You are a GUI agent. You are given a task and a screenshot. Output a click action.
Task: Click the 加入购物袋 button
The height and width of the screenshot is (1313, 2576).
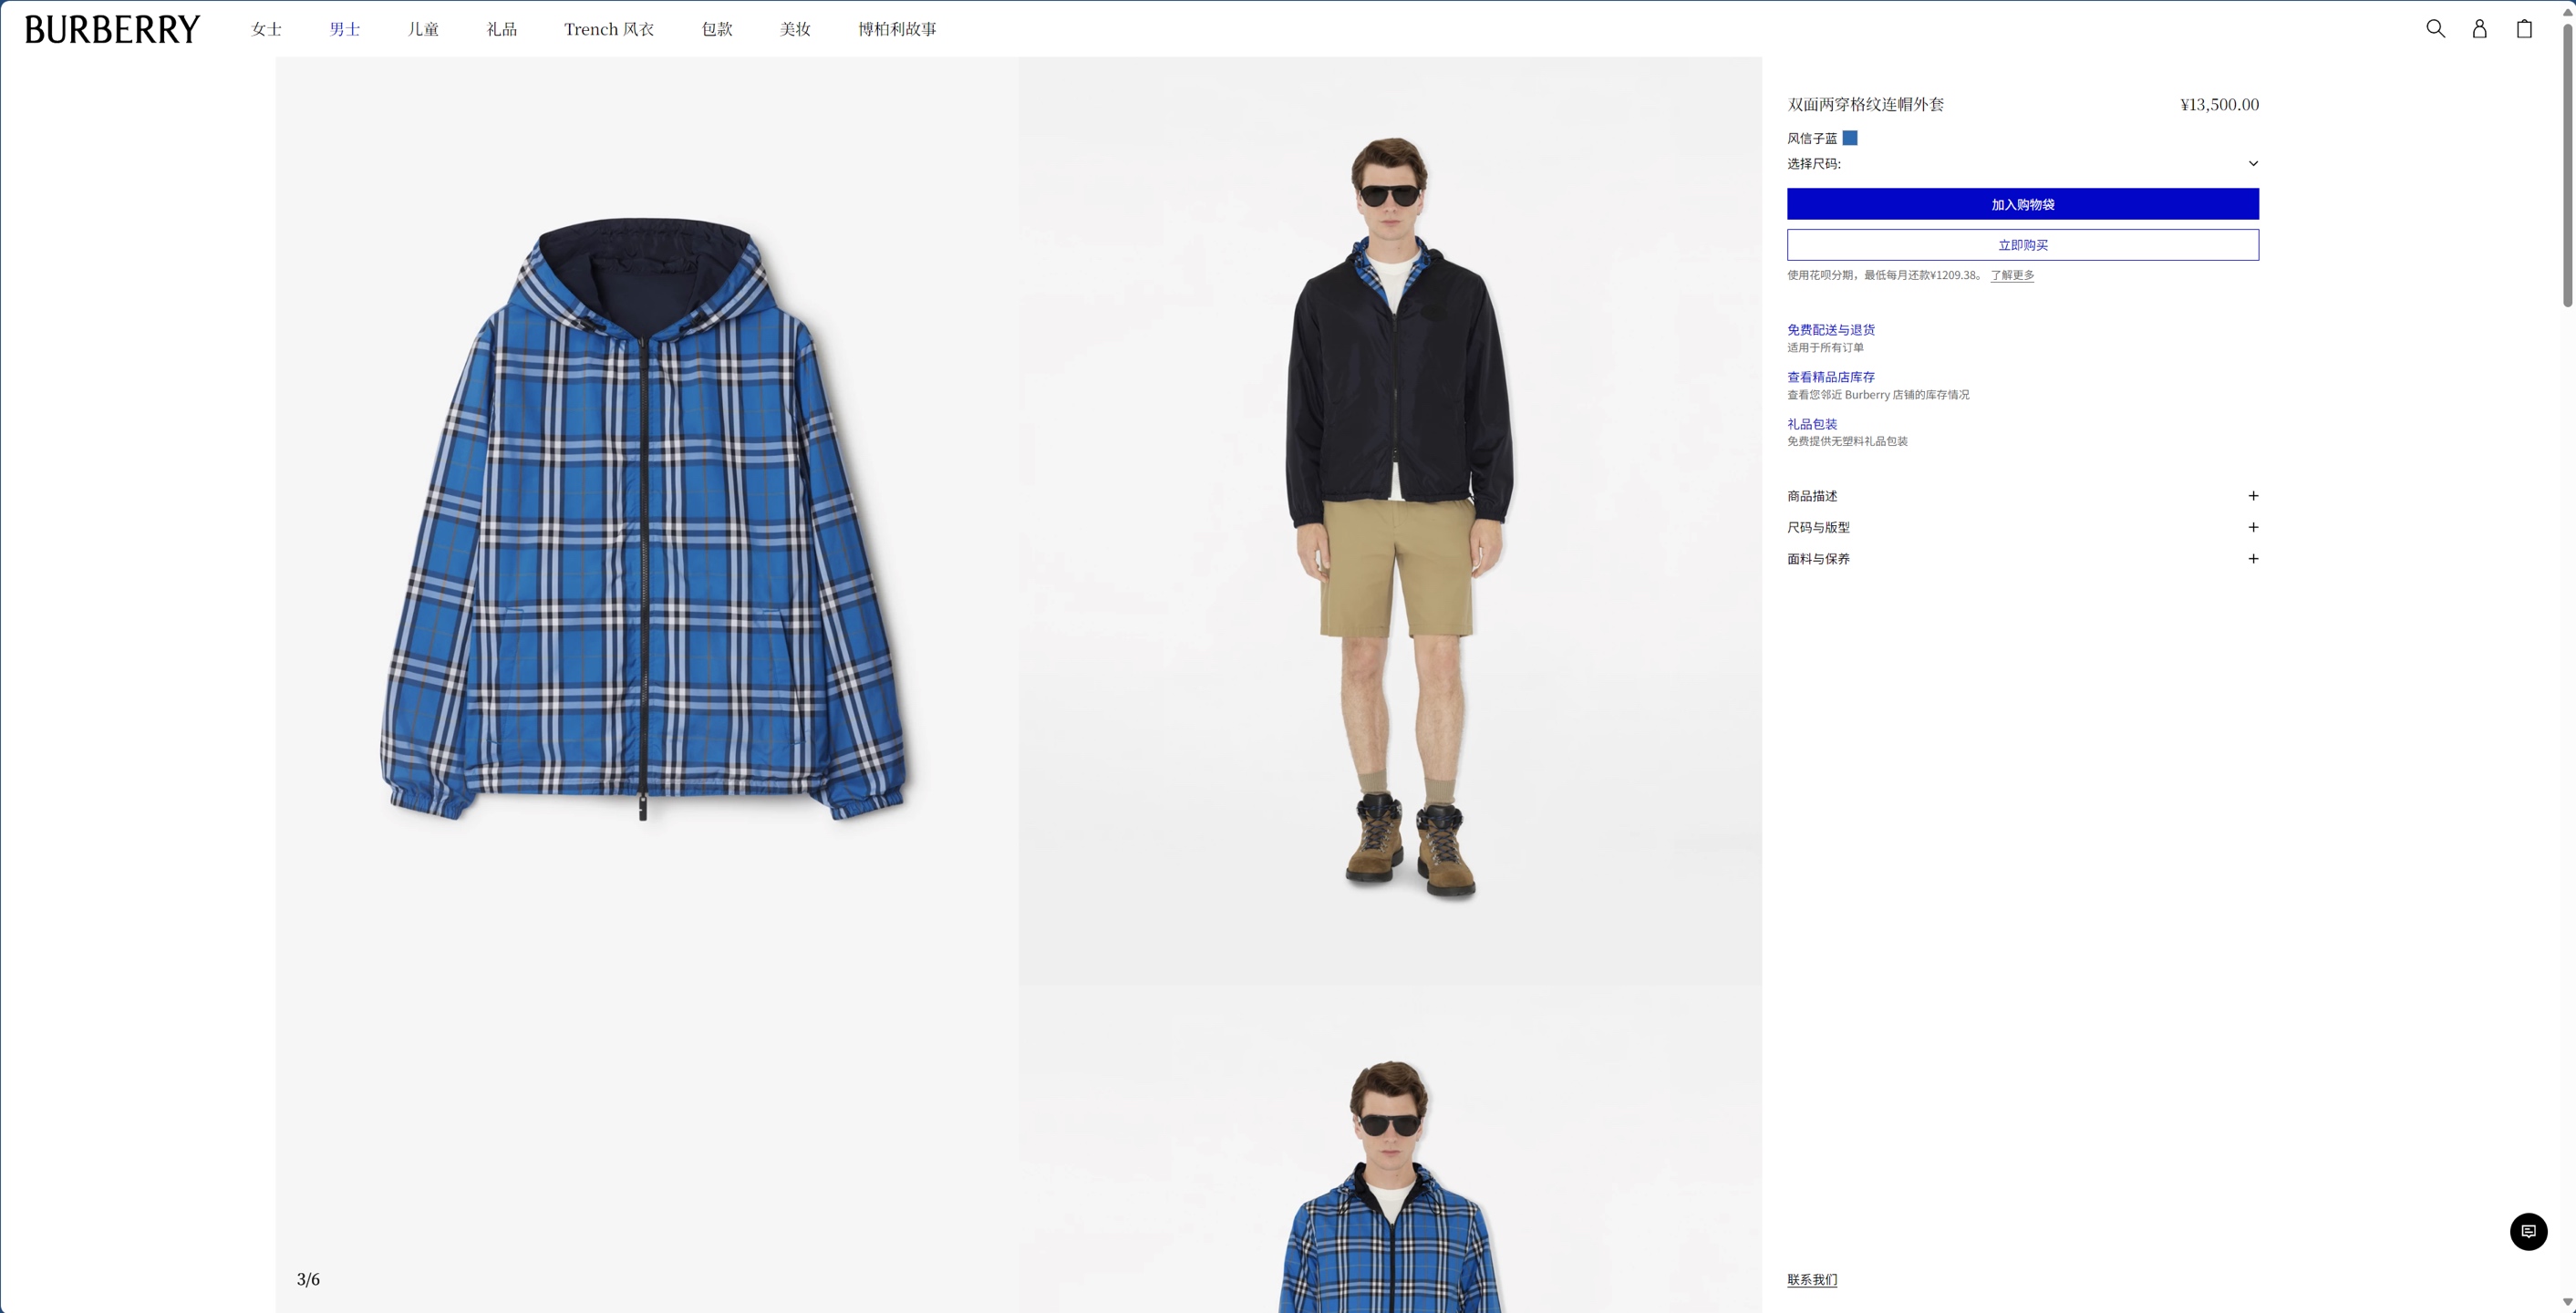click(2022, 204)
